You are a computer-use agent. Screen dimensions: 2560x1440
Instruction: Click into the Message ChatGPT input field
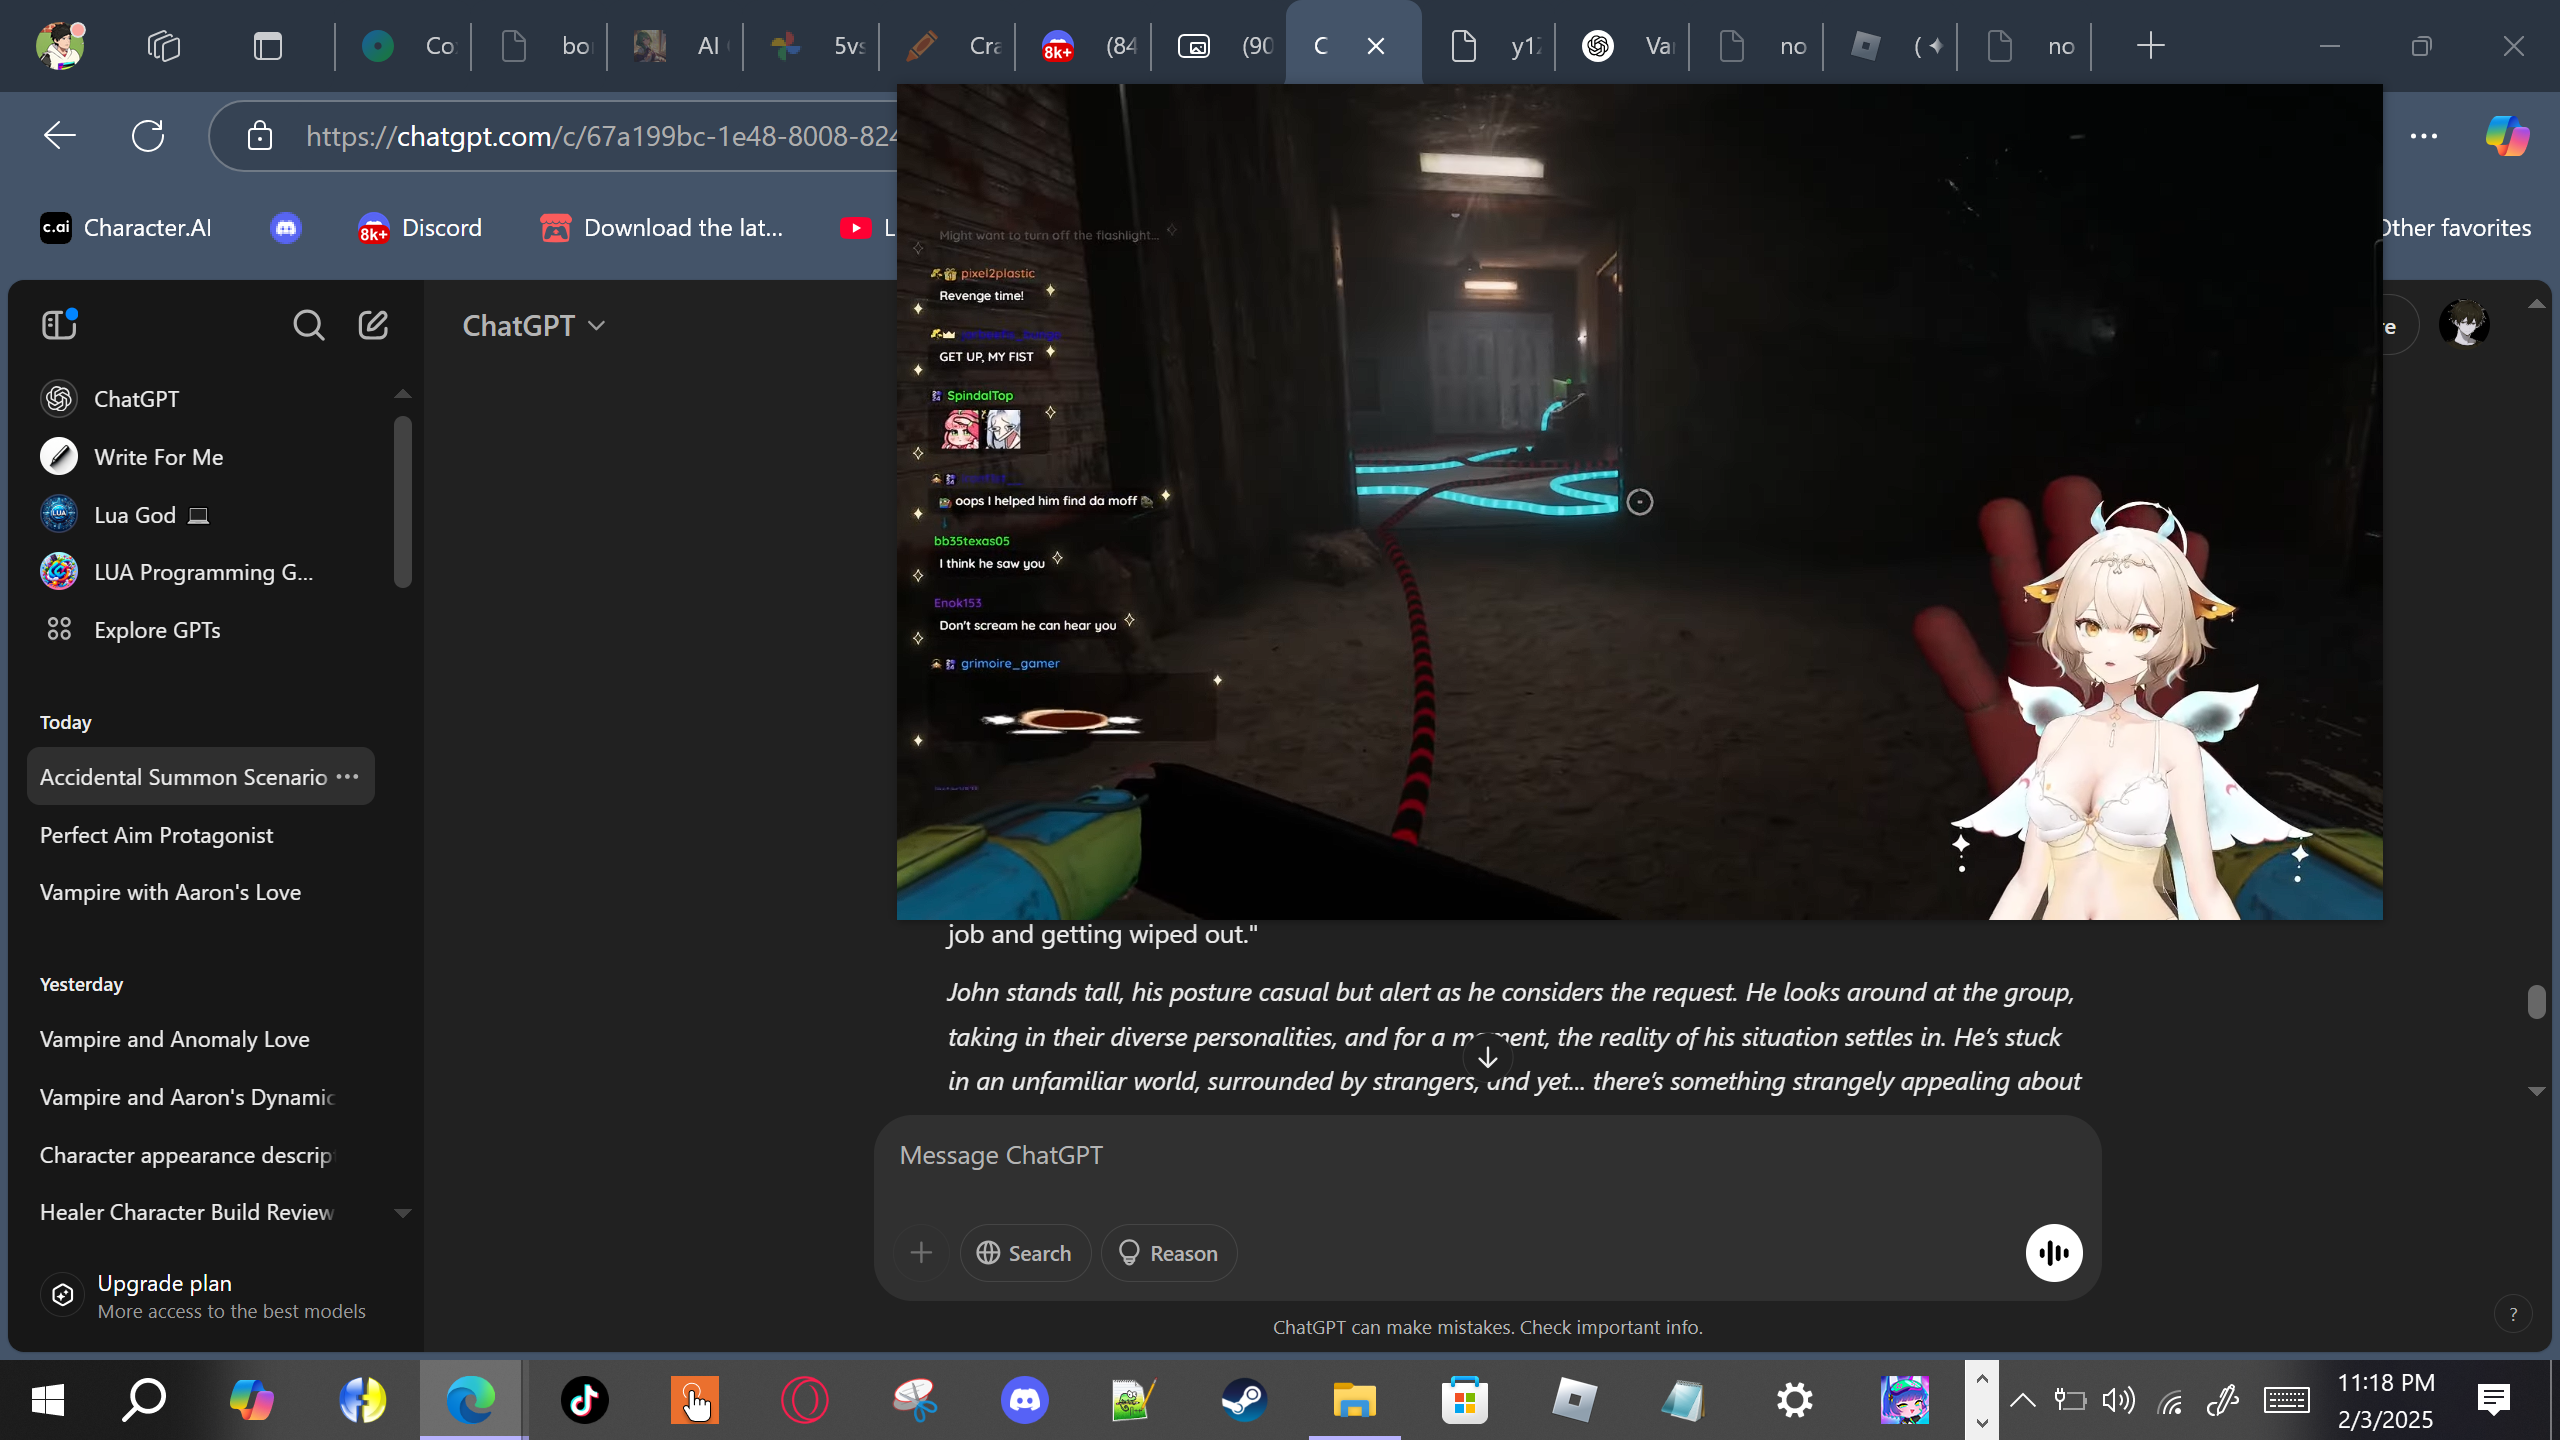(1487, 1155)
